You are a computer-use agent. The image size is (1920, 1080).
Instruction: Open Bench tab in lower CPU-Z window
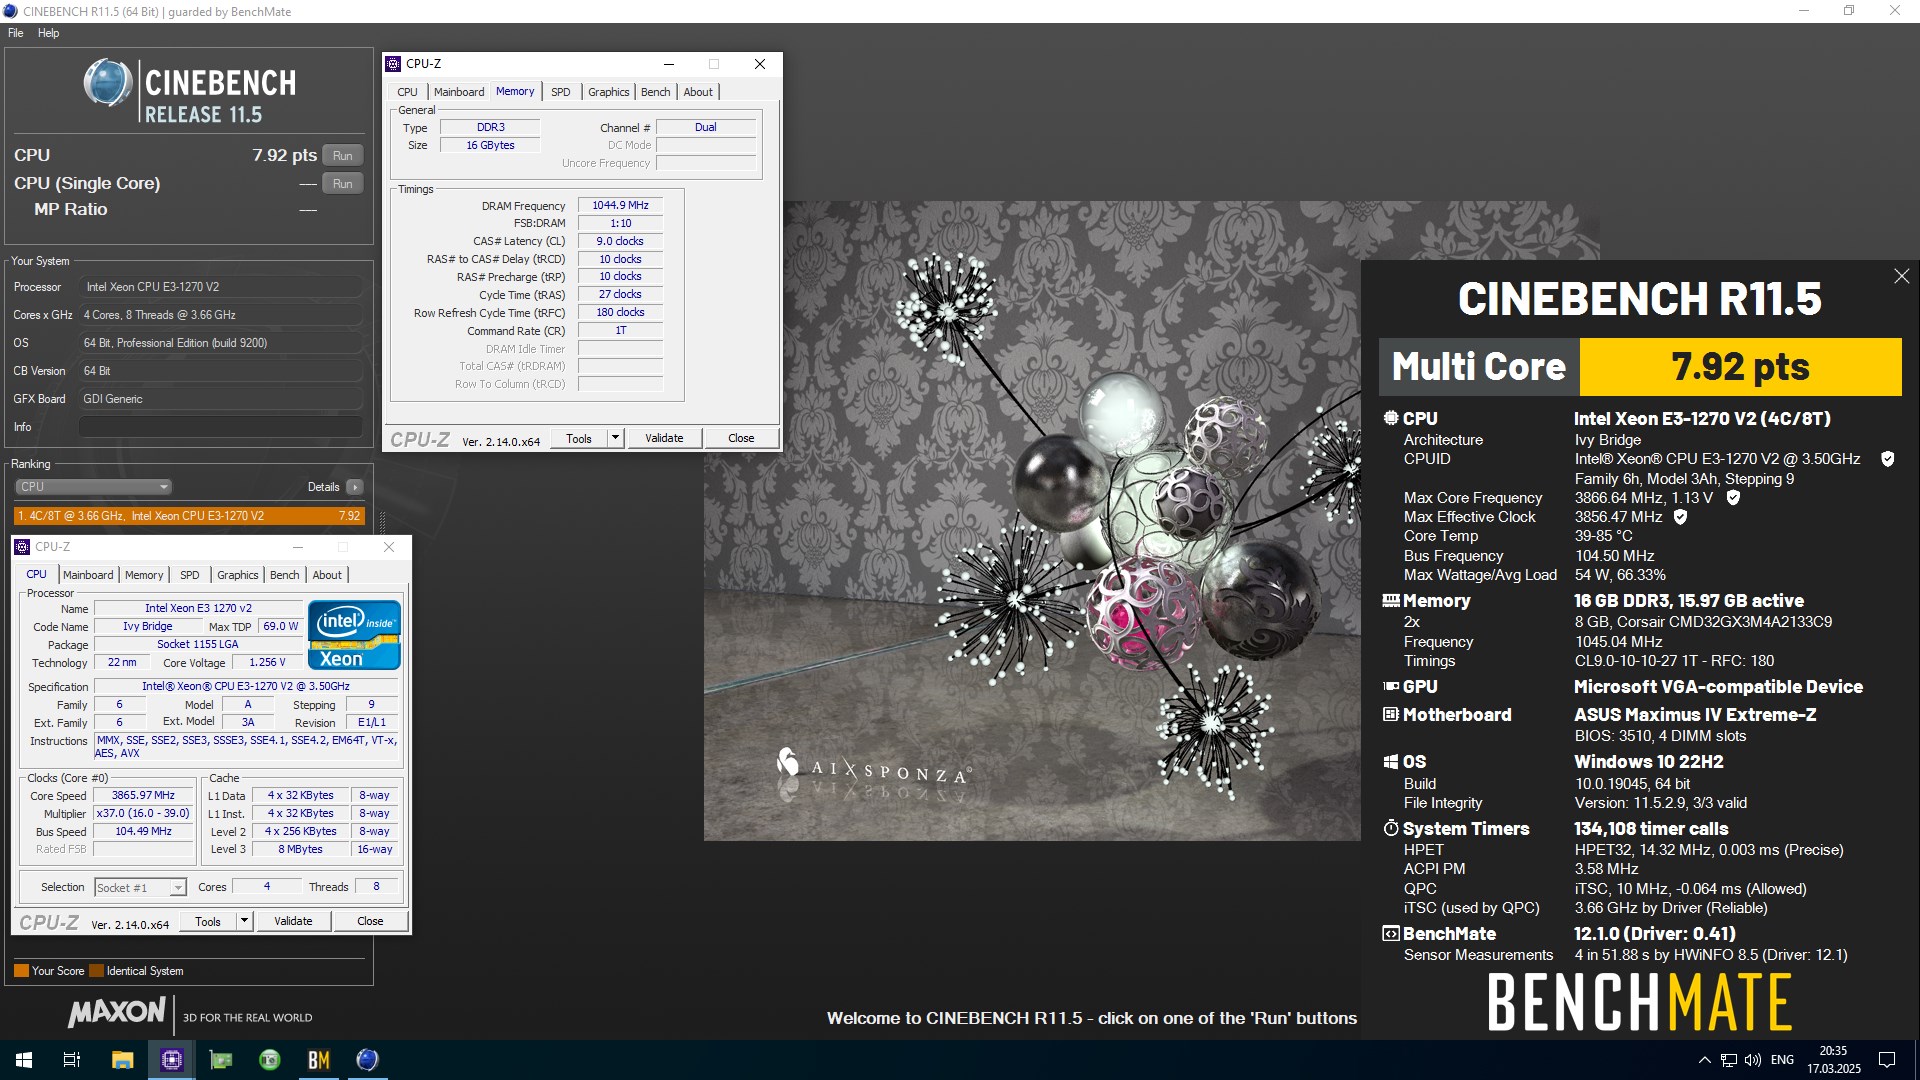point(285,575)
